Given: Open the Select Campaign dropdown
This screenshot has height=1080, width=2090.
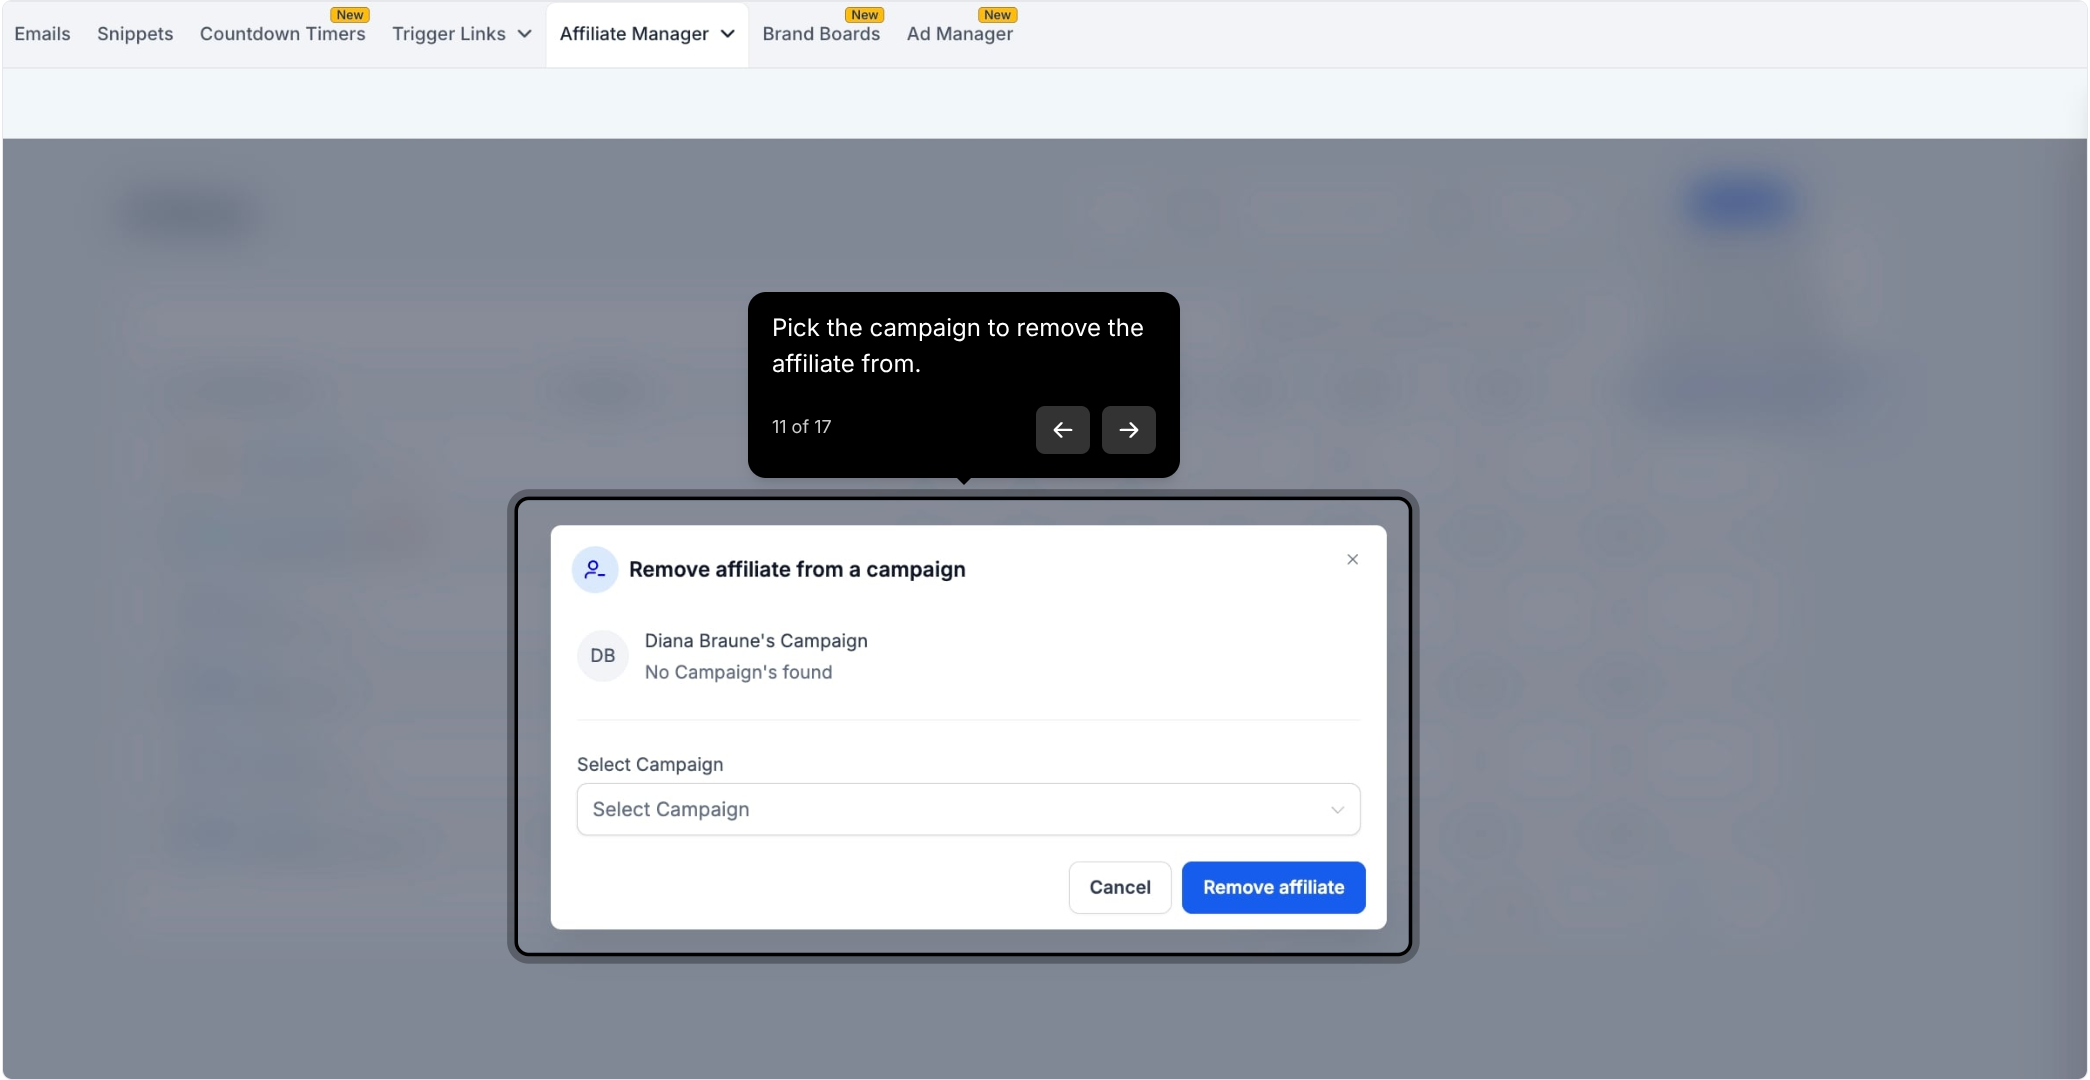Looking at the screenshot, I should point(968,809).
